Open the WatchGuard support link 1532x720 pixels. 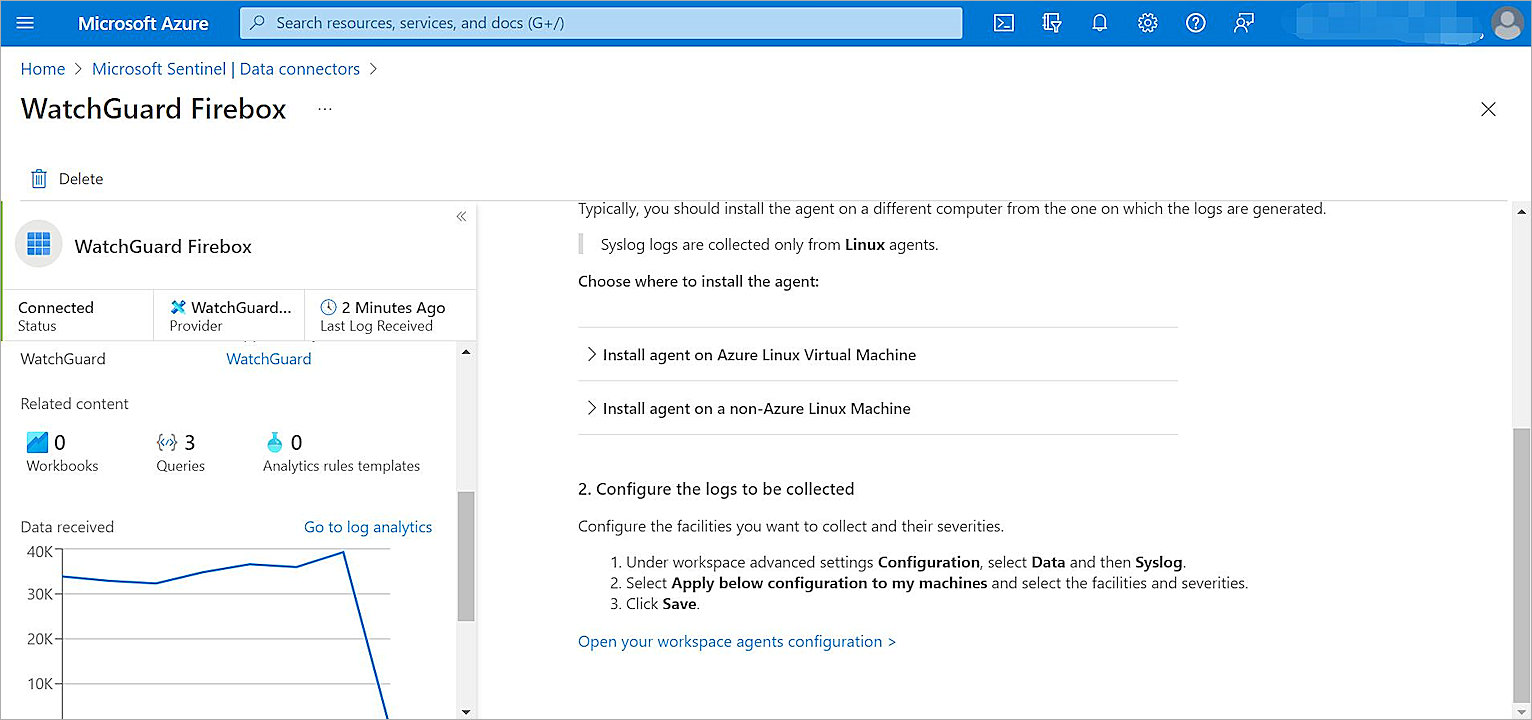click(268, 359)
